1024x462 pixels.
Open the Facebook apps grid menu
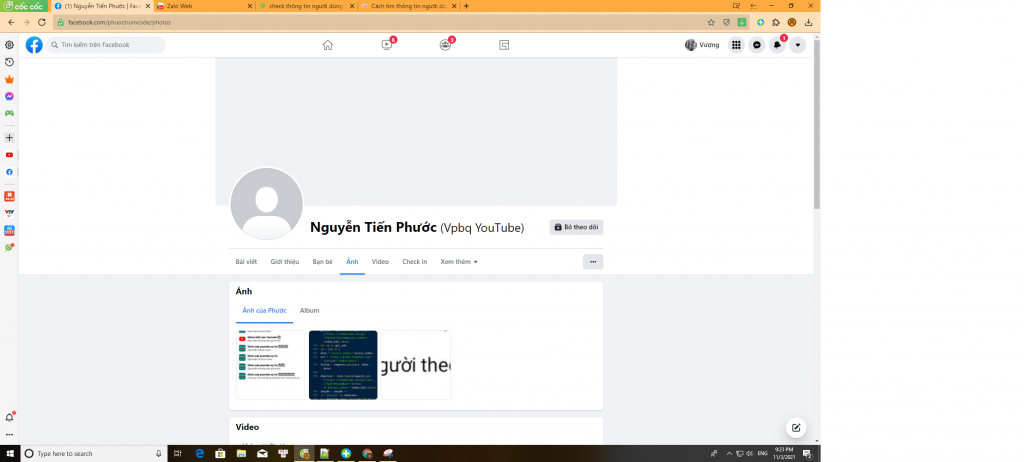click(736, 45)
